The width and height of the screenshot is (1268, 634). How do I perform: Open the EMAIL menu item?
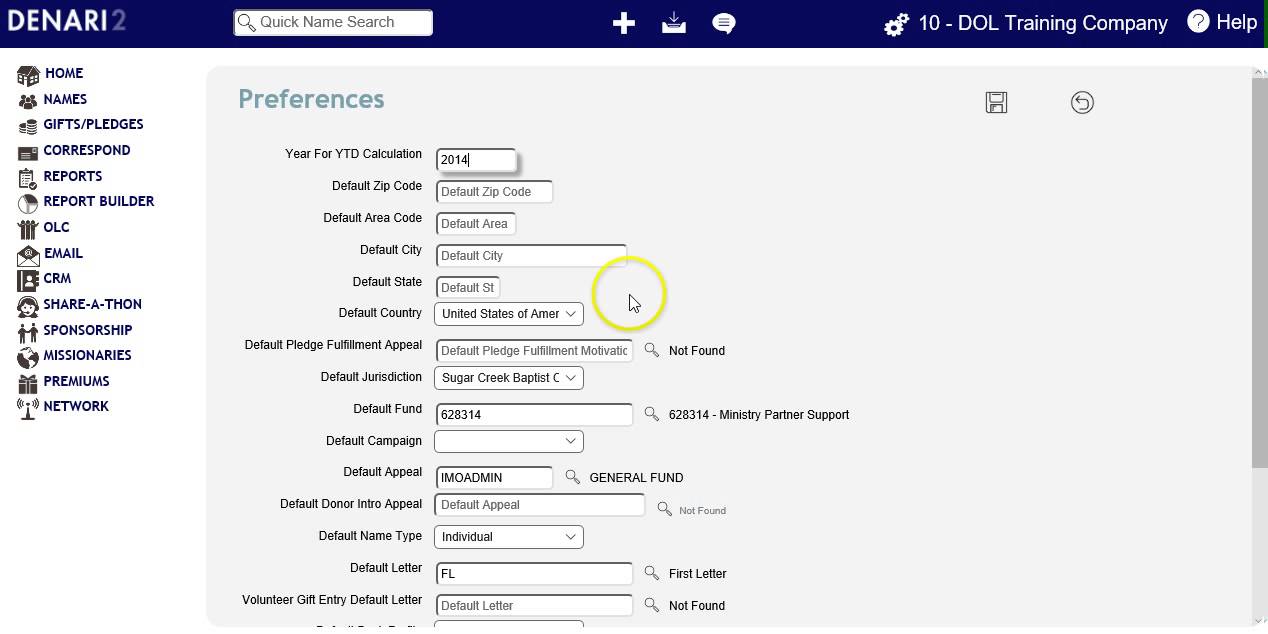click(x=63, y=253)
